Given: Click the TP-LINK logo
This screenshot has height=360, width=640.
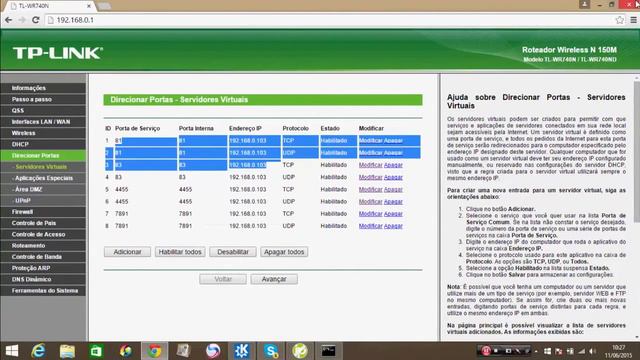Looking at the screenshot, I should 58,53.
